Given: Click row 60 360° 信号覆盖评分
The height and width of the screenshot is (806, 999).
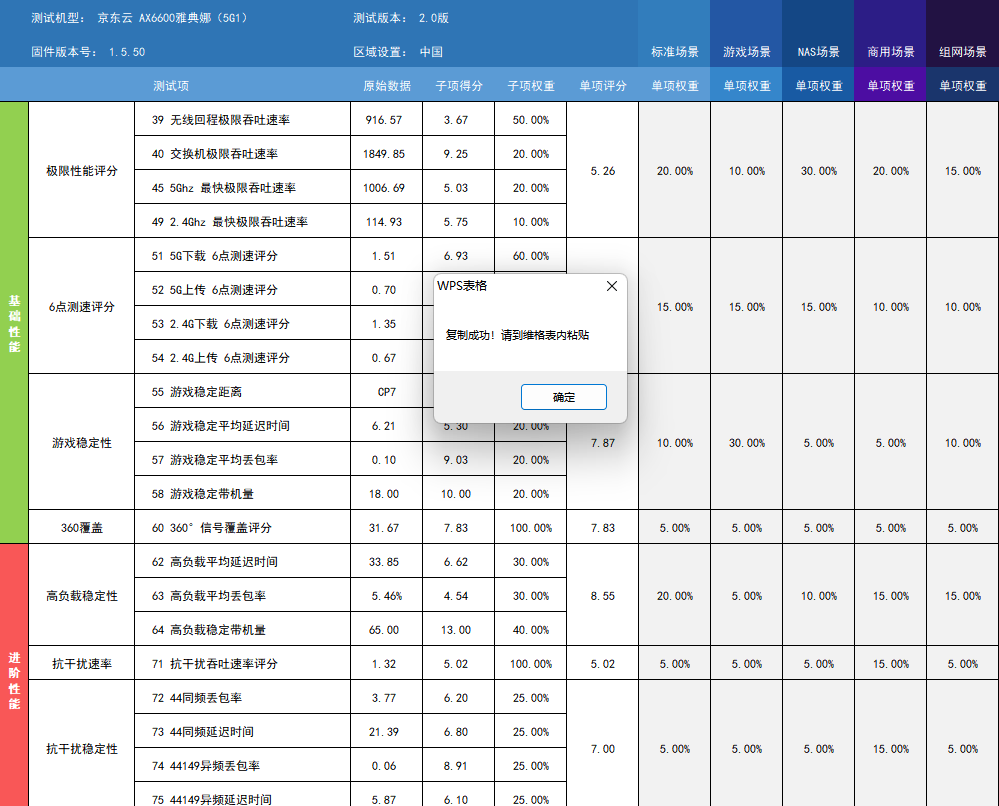Looking at the screenshot, I should pos(242,528).
